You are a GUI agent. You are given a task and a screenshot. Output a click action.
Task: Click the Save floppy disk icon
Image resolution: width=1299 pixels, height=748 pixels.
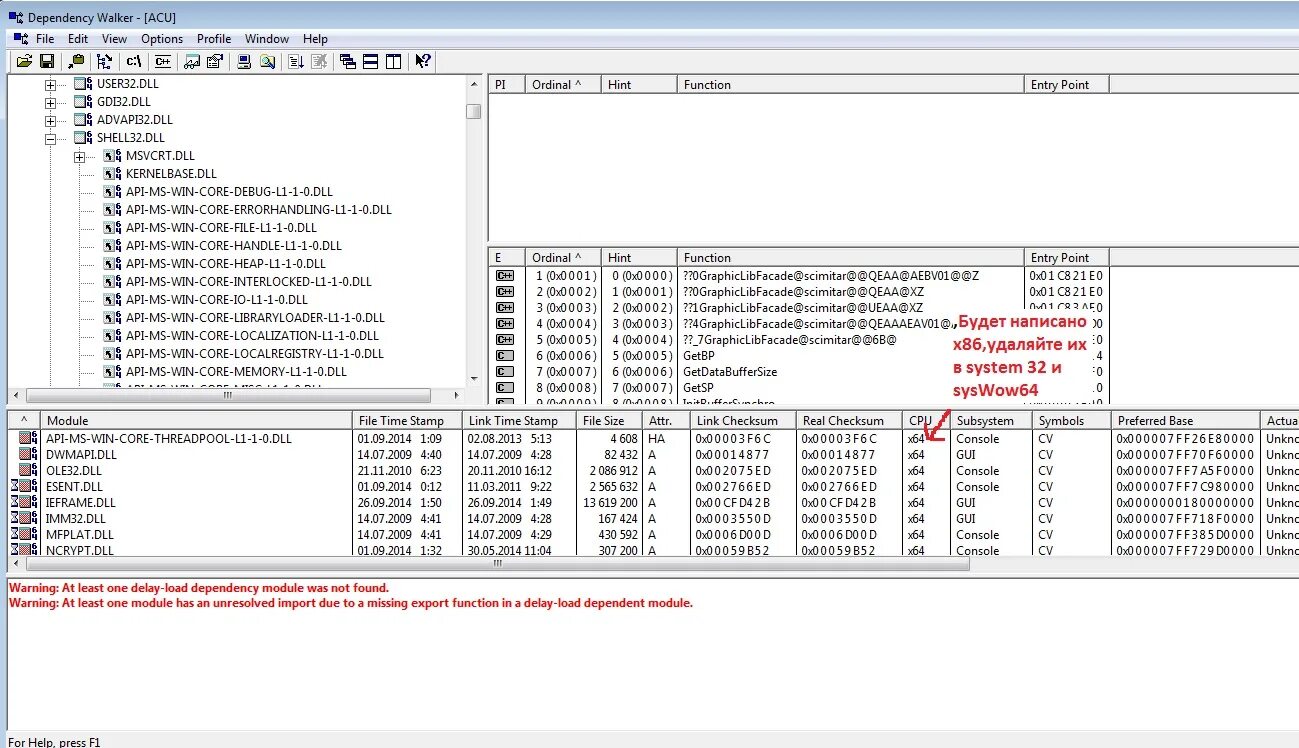click(46, 61)
